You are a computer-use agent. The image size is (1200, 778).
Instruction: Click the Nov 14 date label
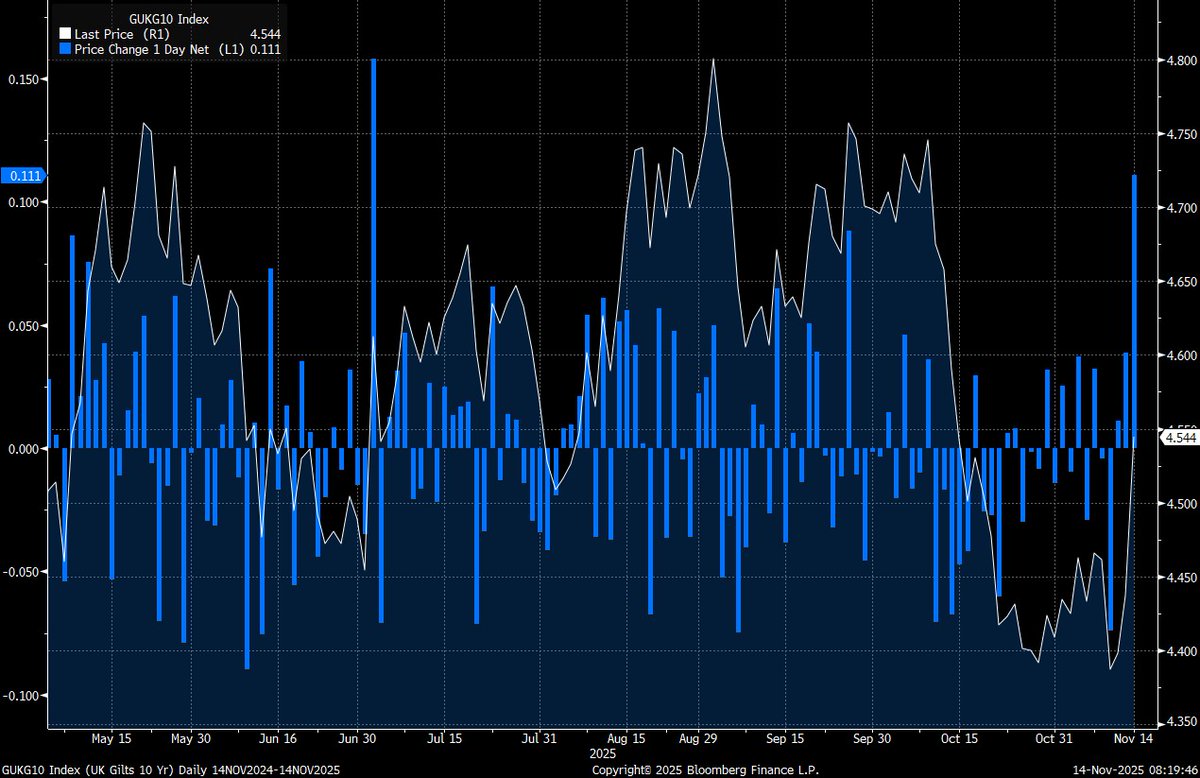point(1132,739)
